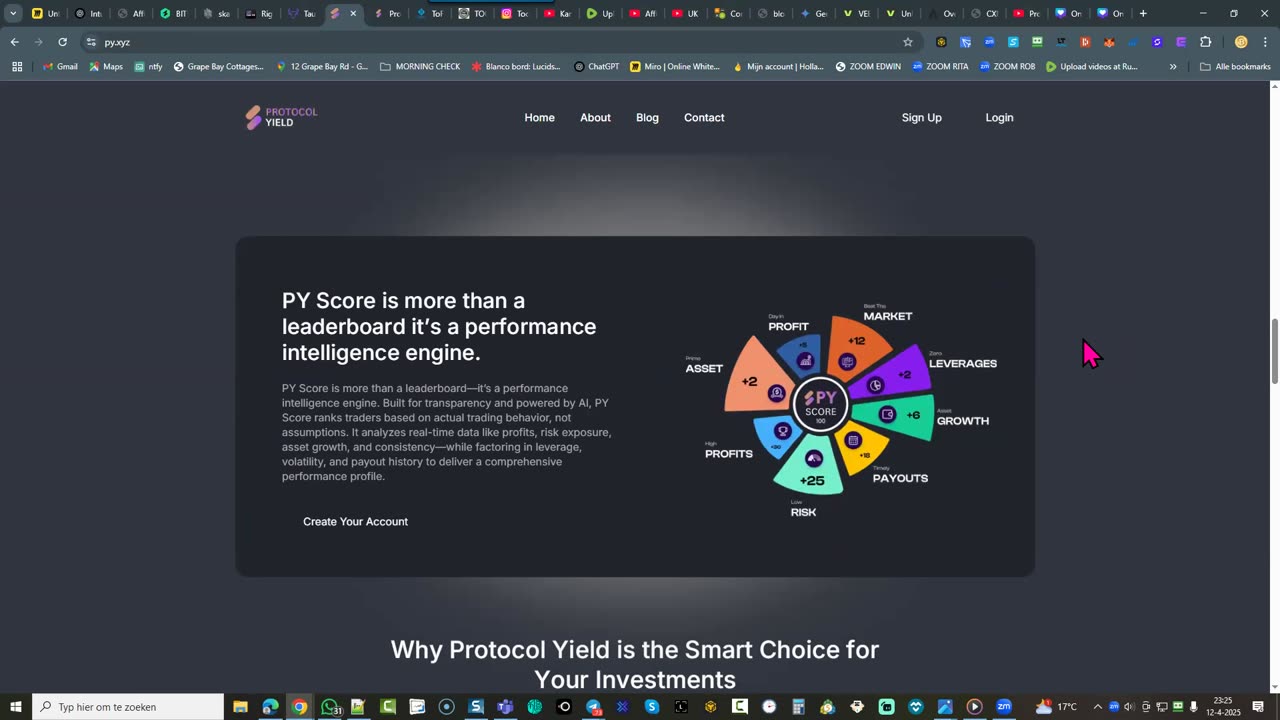
Task: Click the Login link
Action: coord(999,118)
